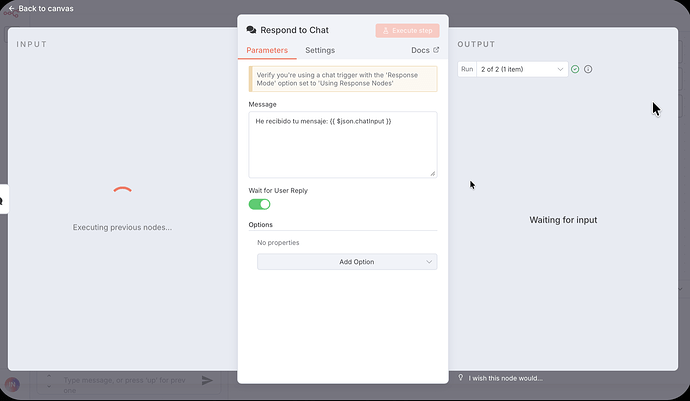Viewport: 690px width, 401px height.
Task: Click the run info circle icon
Action: (x=588, y=69)
